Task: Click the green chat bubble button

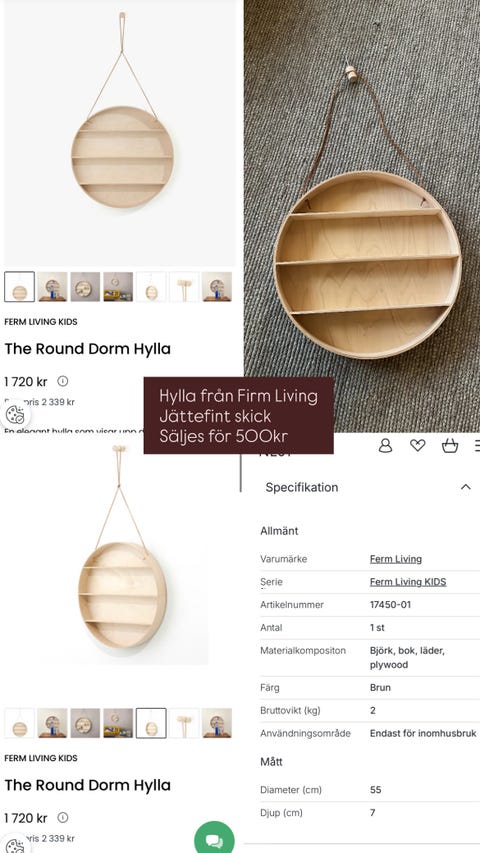Action: 214,840
